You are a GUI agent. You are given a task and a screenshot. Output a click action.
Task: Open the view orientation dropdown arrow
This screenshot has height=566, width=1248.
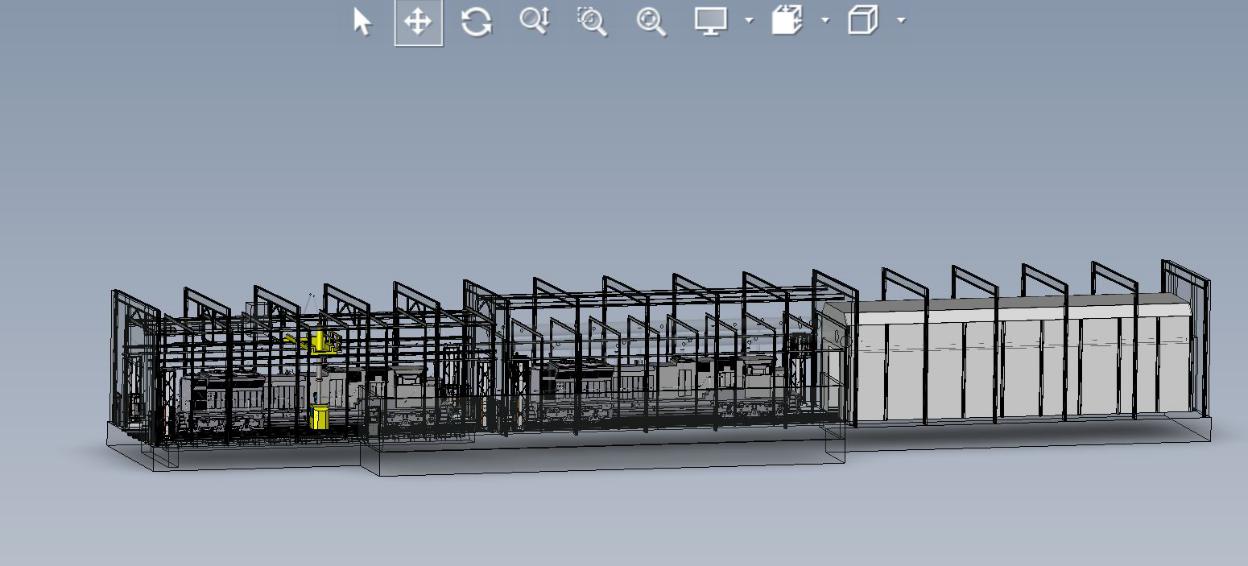pos(825,20)
